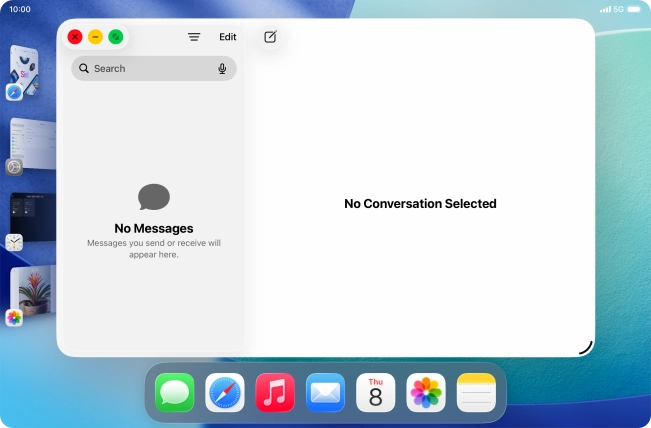Click the Safari compass icon in Stage Manager

[14, 92]
